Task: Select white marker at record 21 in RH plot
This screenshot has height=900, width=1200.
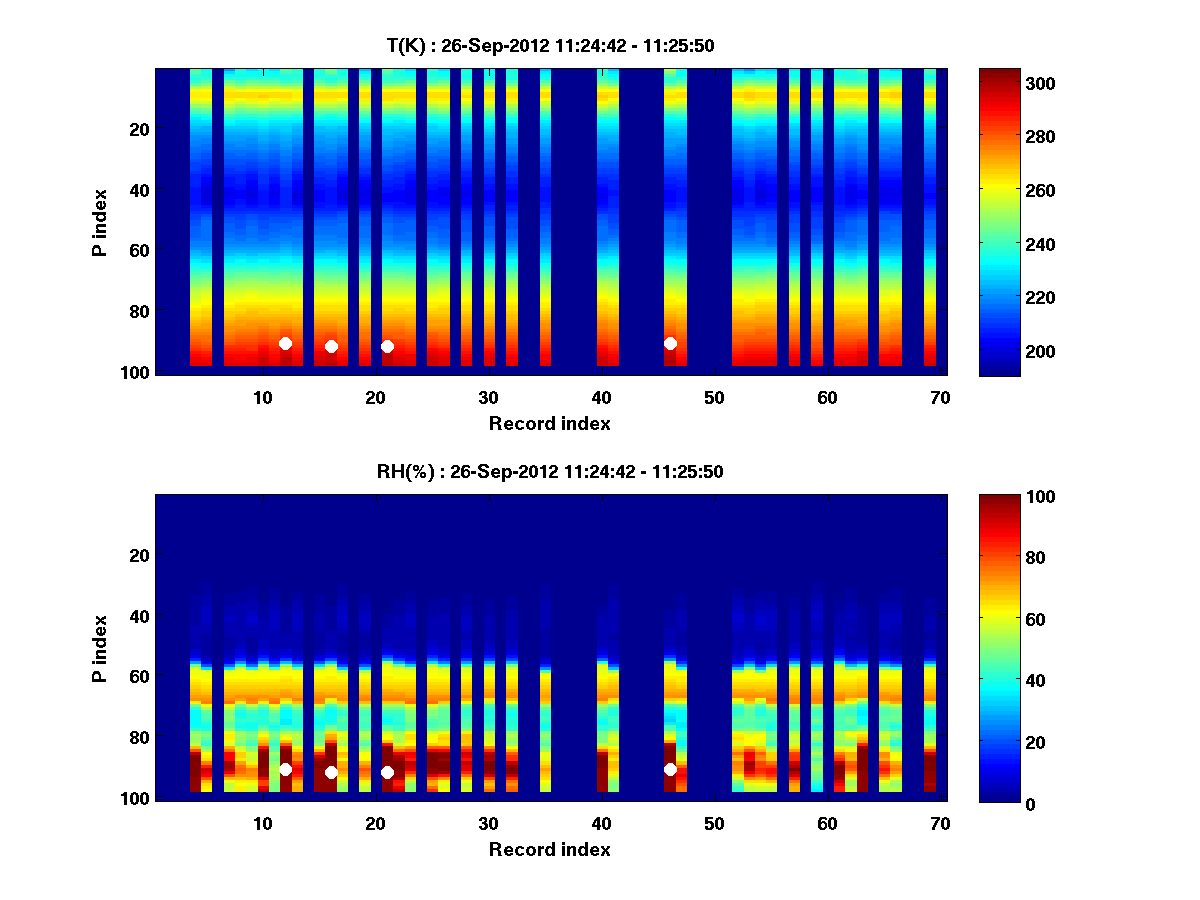Action: pyautogui.click(x=387, y=772)
